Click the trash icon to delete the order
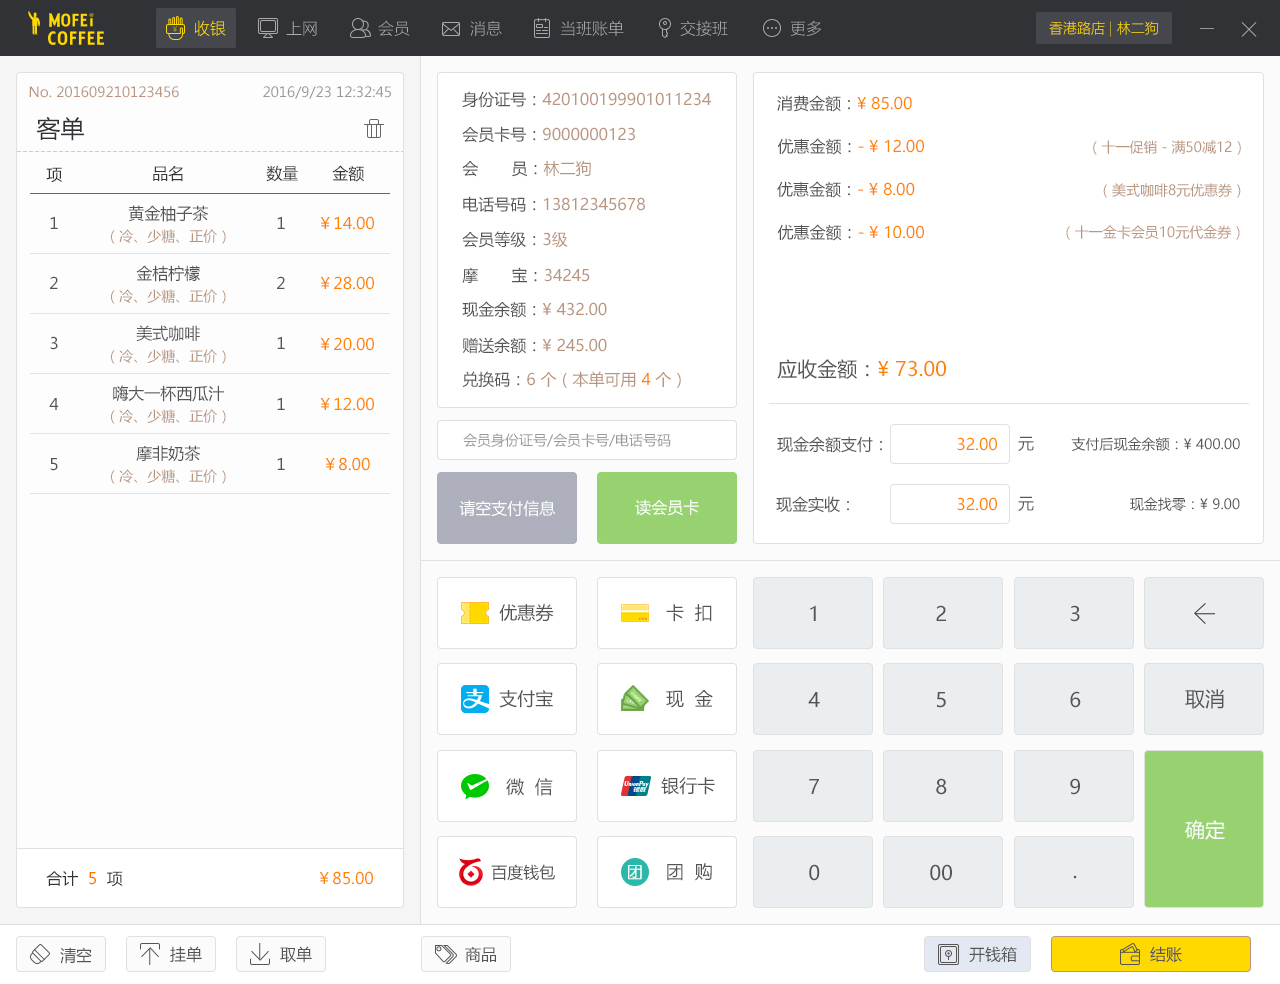 coord(374,128)
